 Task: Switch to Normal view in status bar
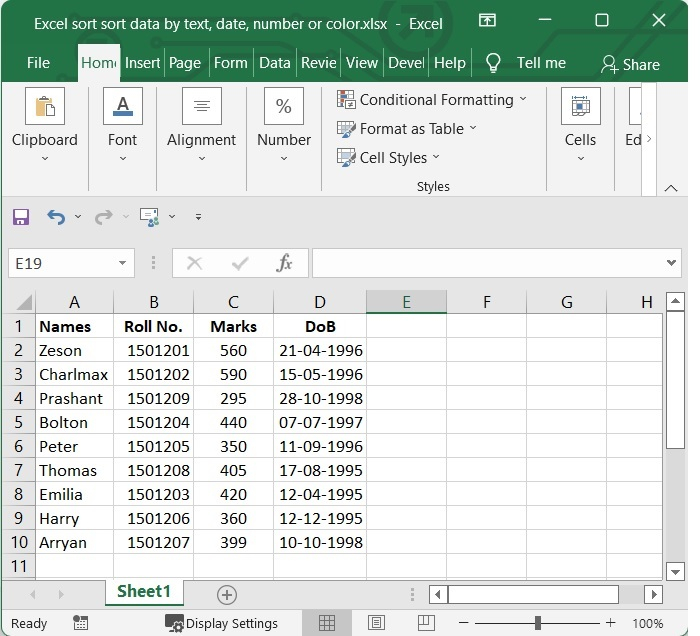click(x=327, y=623)
